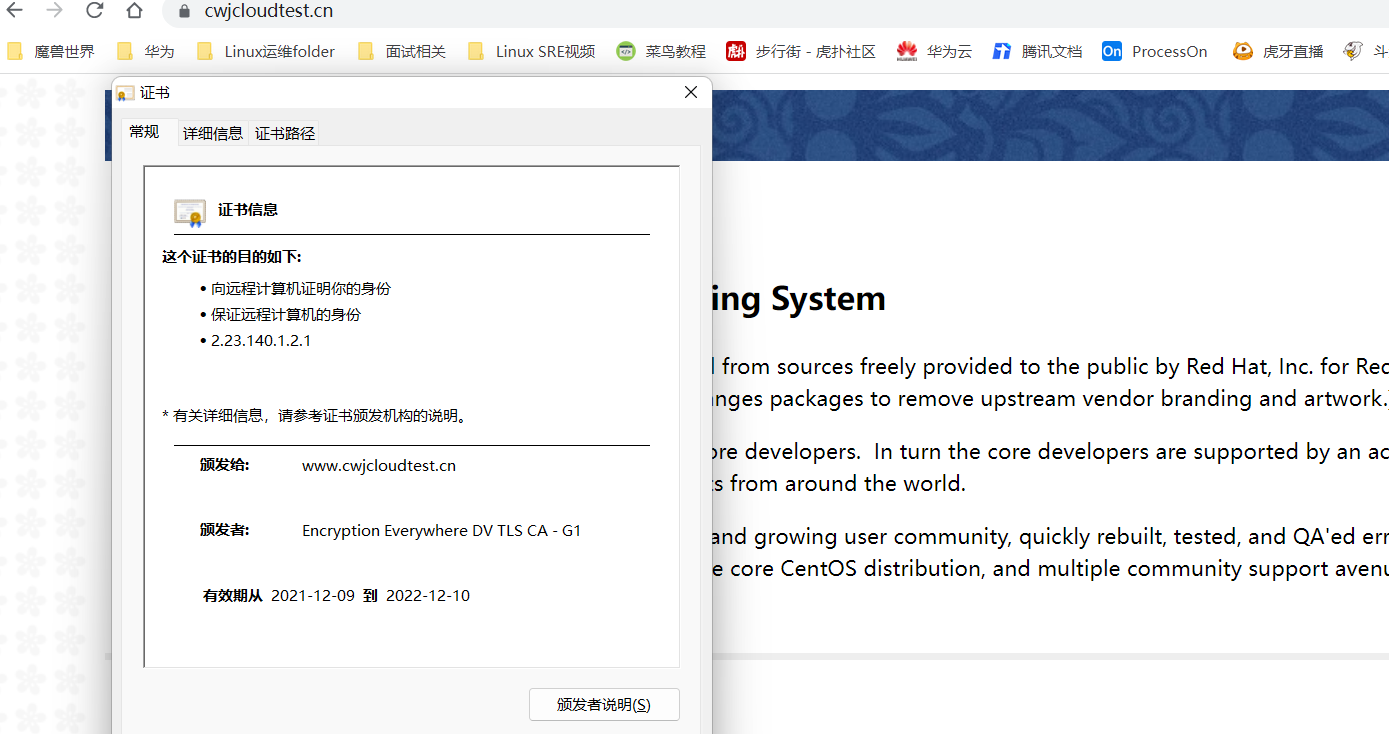Click the validity end date 2022-12-10
Screen dimensions: 1389x734
click(x=428, y=595)
